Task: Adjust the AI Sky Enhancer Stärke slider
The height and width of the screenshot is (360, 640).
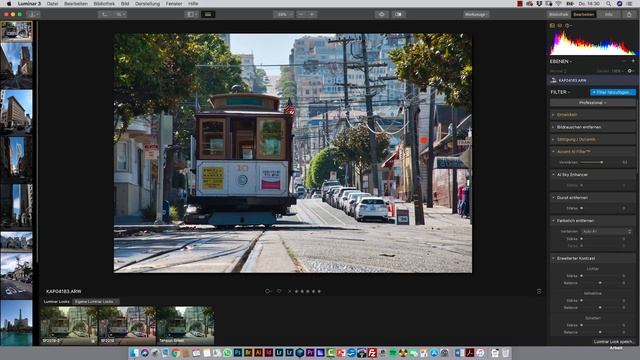Action: (x=581, y=185)
